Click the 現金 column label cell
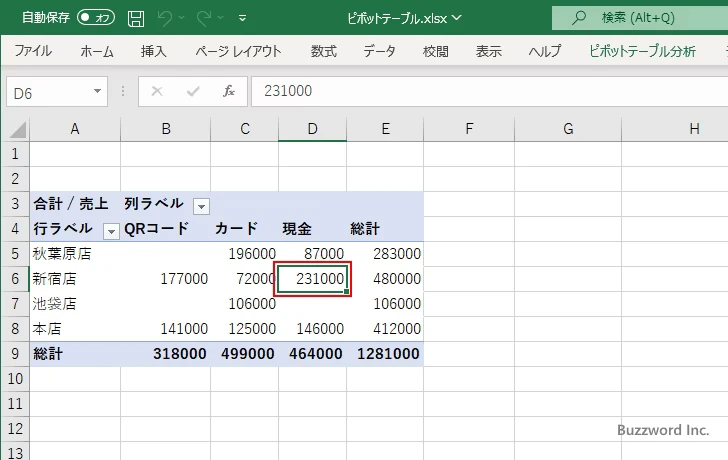The image size is (728, 460). point(312,229)
